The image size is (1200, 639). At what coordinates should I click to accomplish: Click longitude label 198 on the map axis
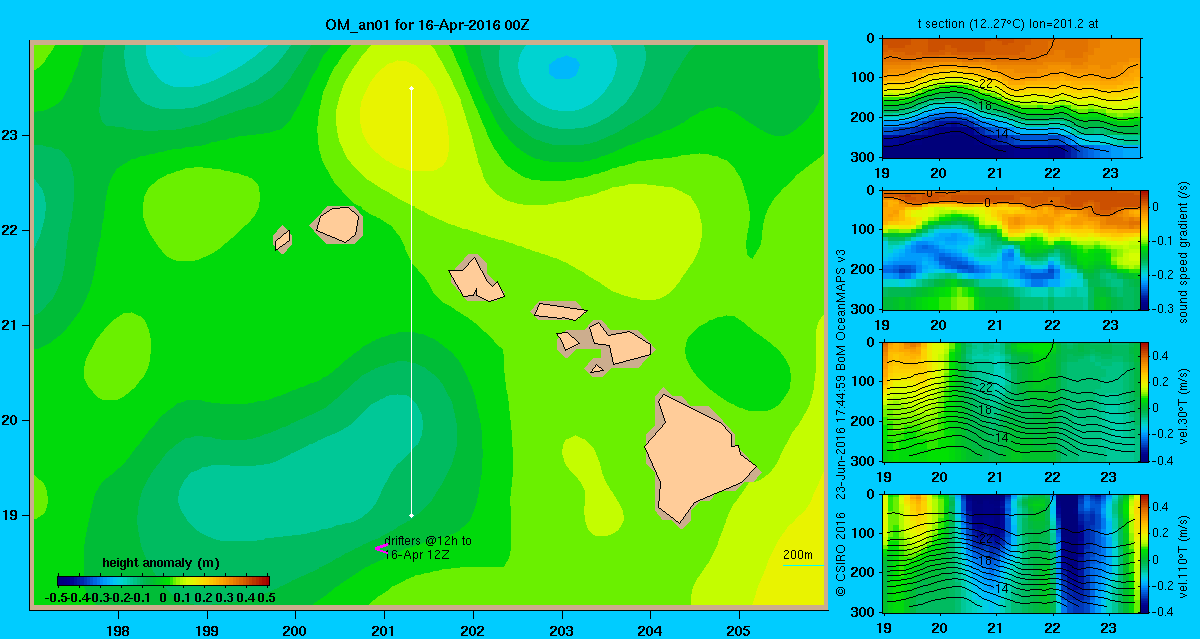click(118, 630)
